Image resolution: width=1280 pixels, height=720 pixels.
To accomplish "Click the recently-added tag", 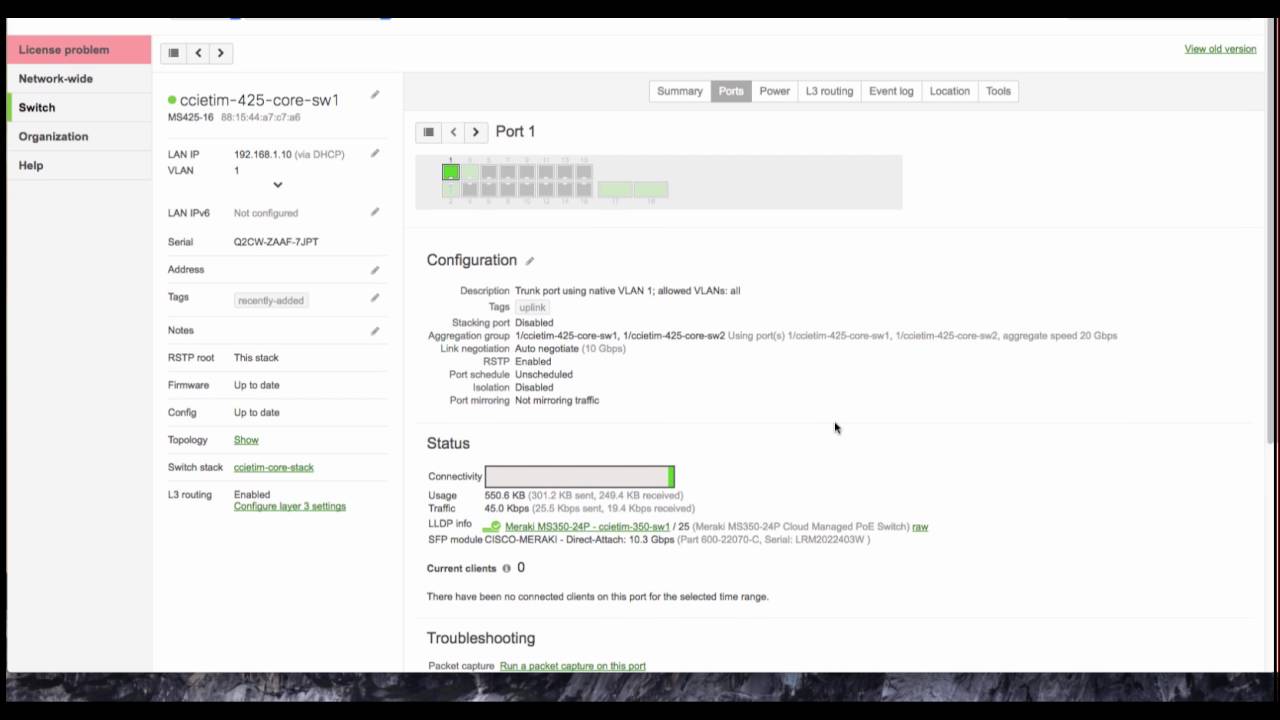I will click(x=271, y=301).
